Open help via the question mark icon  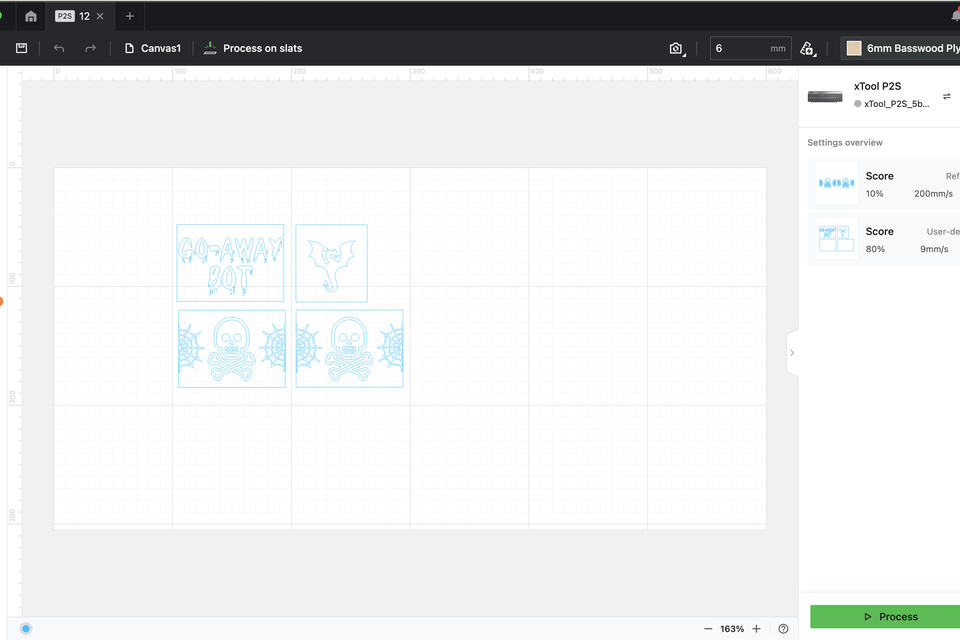click(x=783, y=629)
